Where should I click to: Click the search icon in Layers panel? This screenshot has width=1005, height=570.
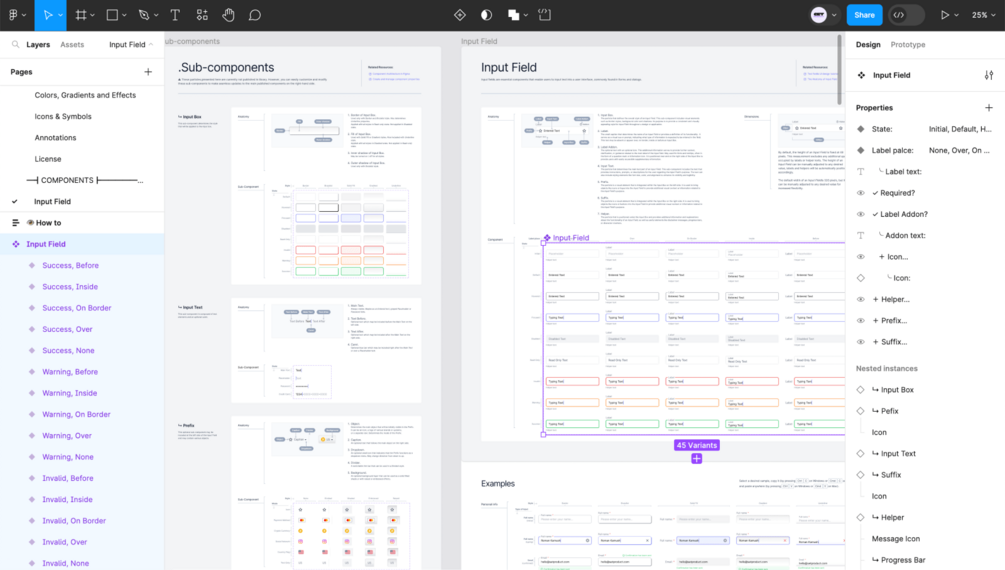point(15,44)
